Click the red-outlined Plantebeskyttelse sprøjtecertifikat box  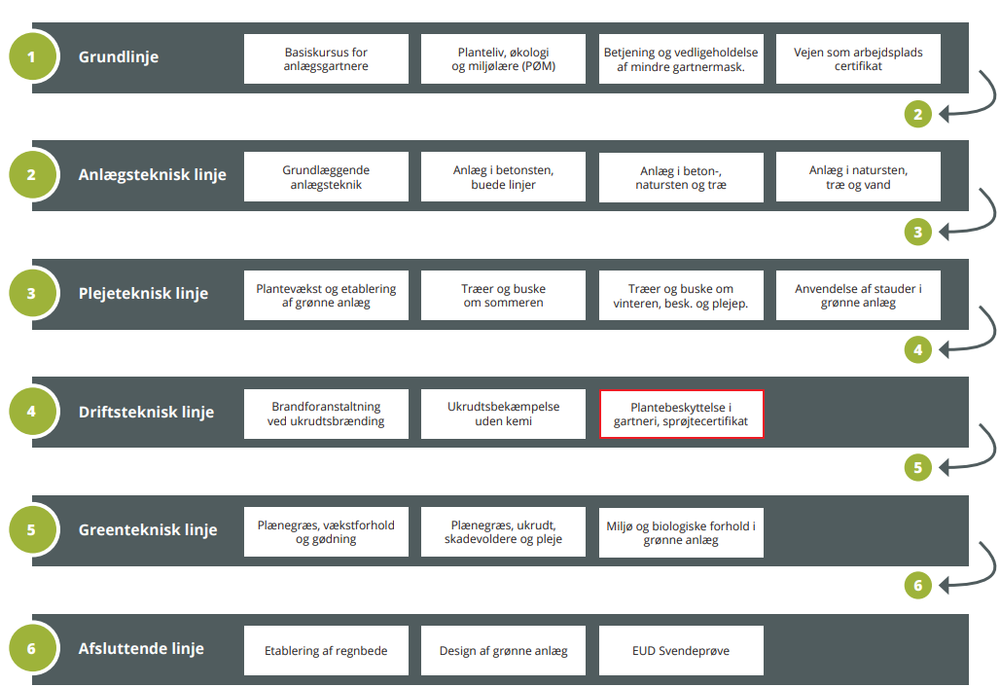coord(681,414)
